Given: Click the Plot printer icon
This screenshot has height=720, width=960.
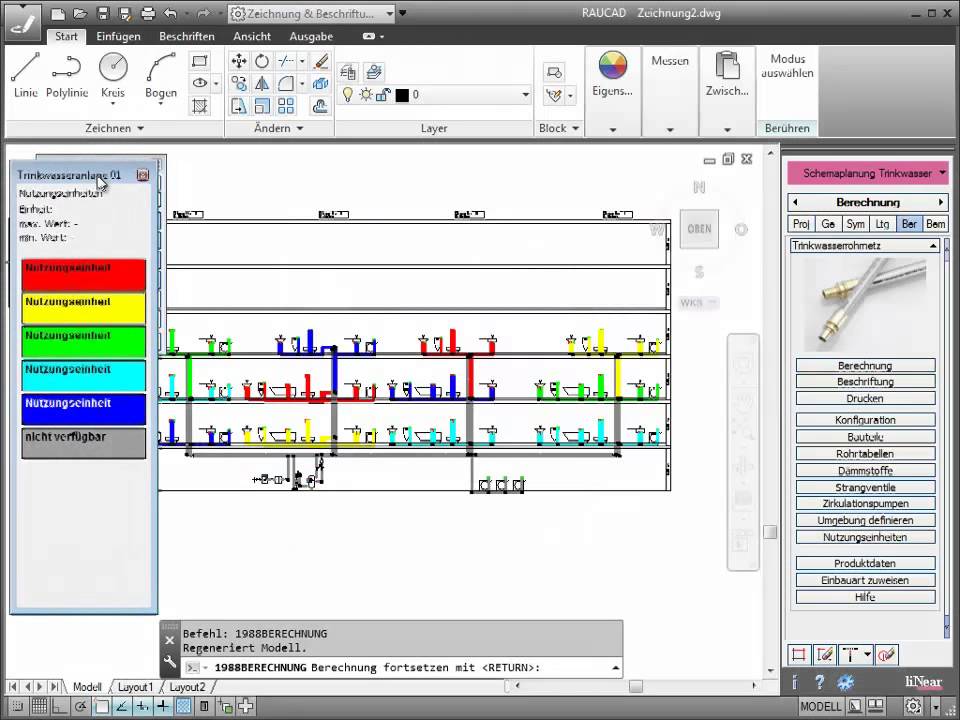Looking at the screenshot, I should click(x=148, y=13).
